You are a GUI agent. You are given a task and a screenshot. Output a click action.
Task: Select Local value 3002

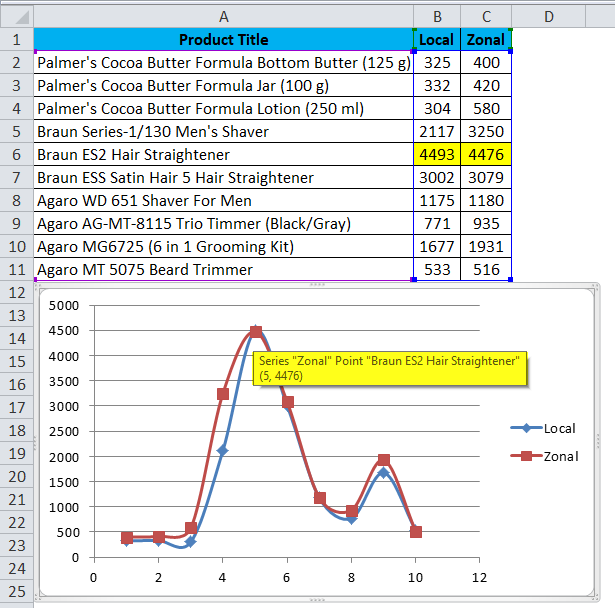[x=437, y=178]
